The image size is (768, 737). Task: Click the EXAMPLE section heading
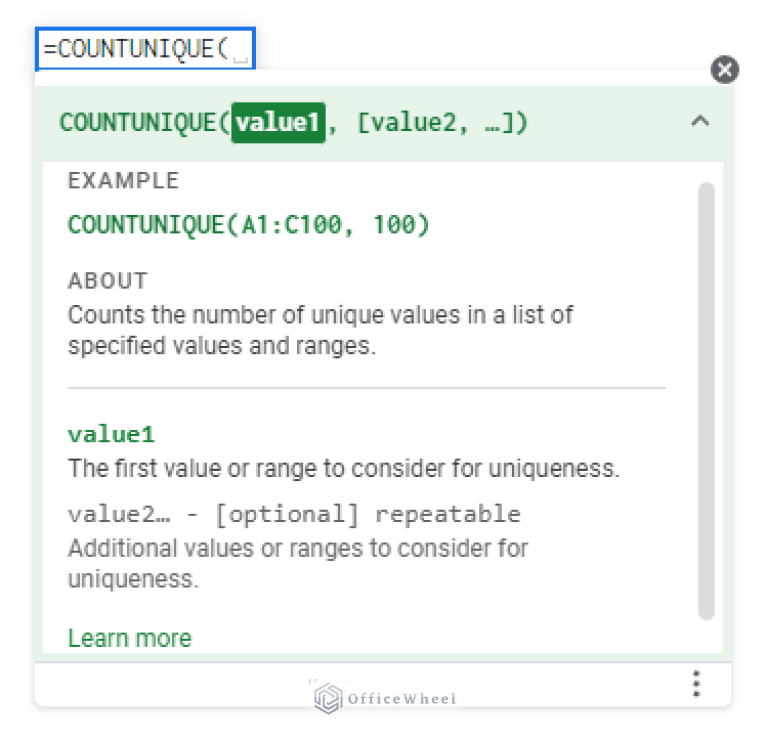pos(123,181)
